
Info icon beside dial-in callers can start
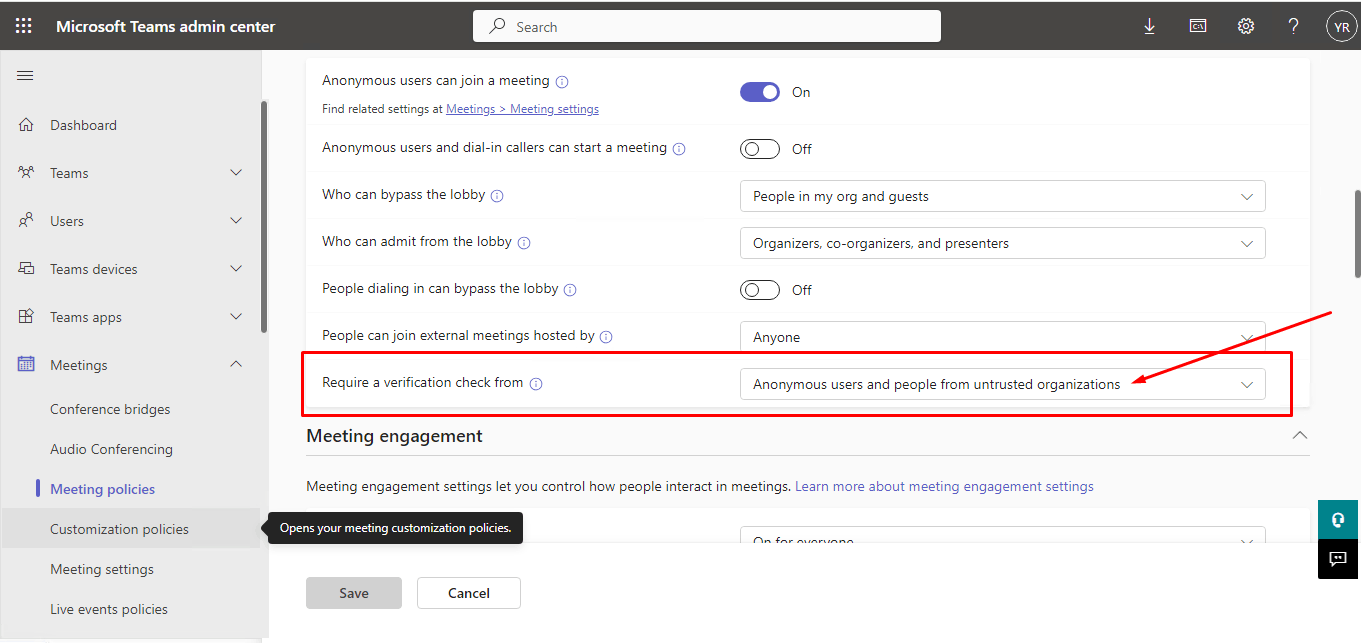tap(679, 149)
